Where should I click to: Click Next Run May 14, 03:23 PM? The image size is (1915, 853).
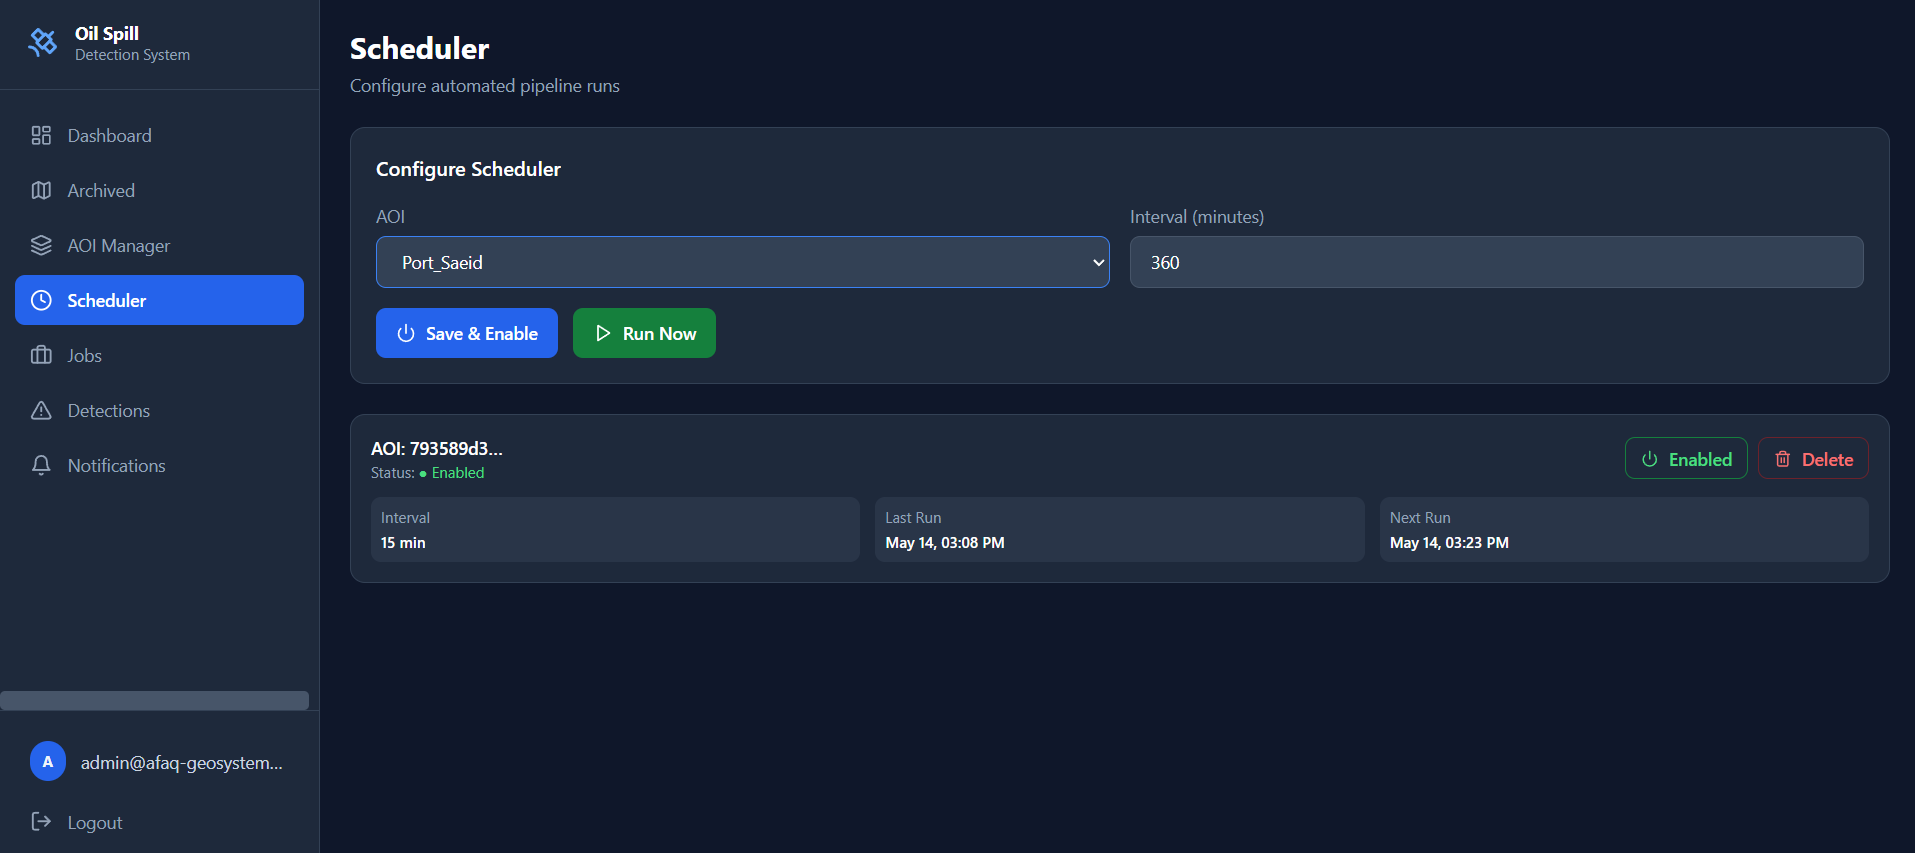[x=1449, y=542]
